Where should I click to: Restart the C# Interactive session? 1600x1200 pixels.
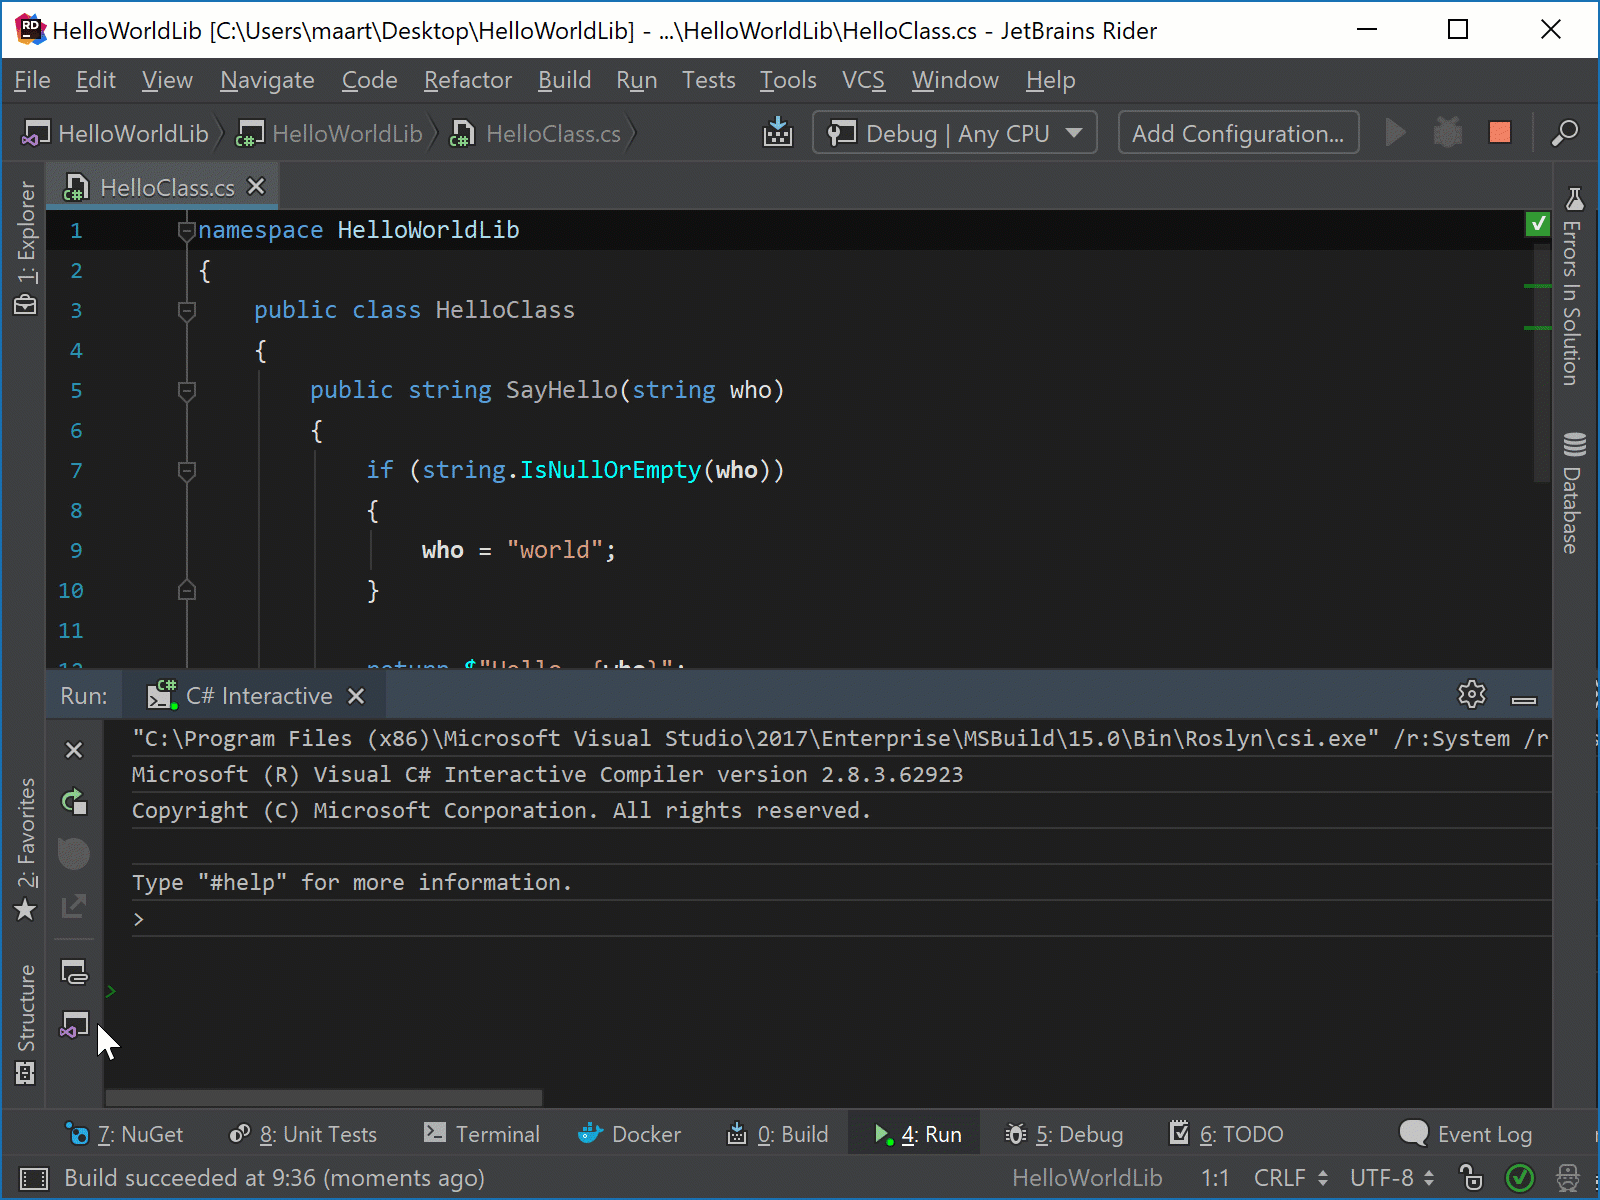click(x=74, y=801)
